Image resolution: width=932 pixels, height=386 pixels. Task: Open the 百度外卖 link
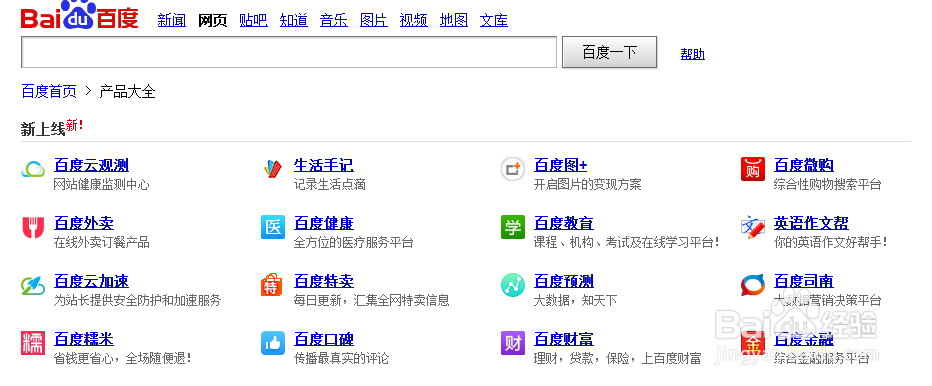tap(84, 223)
